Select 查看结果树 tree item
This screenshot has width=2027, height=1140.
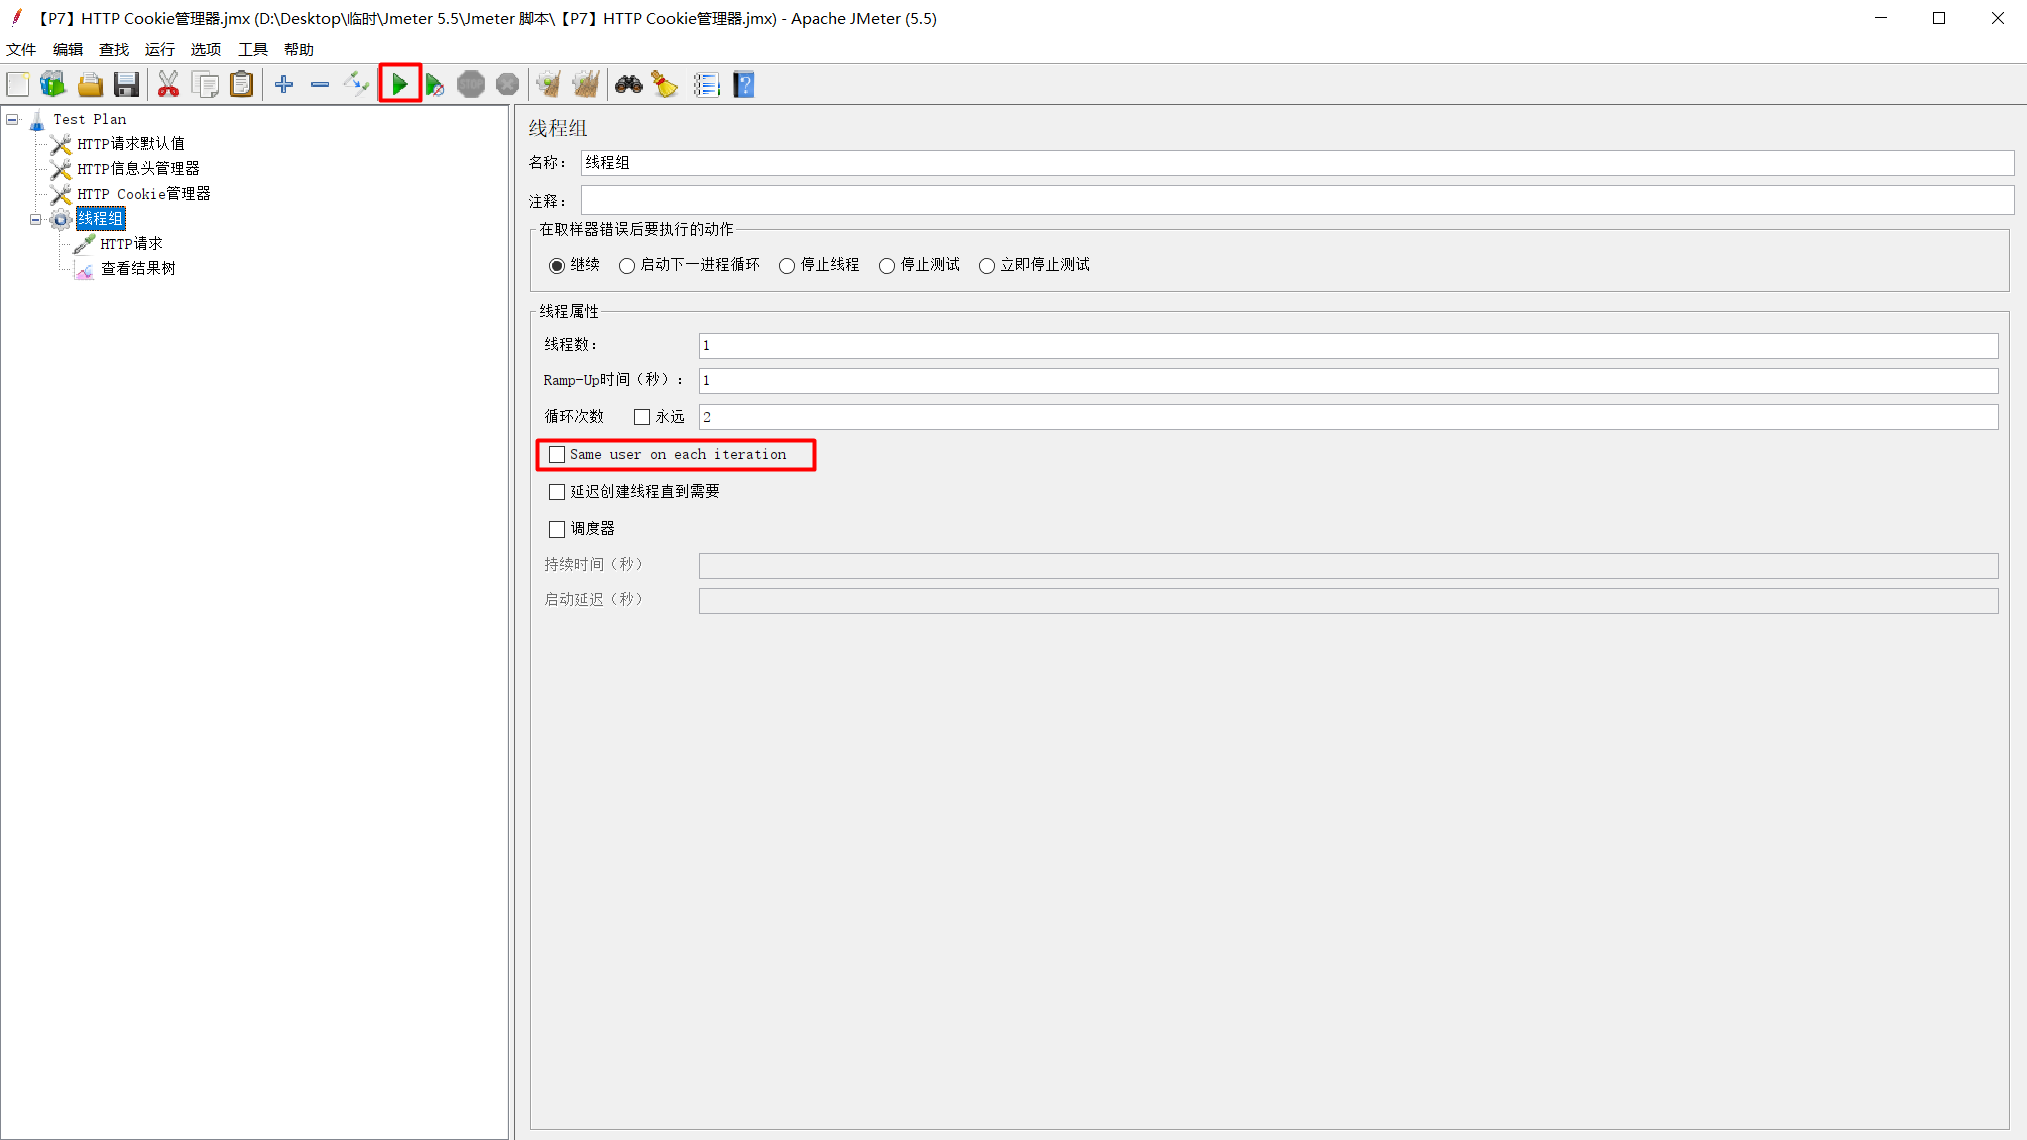(138, 269)
